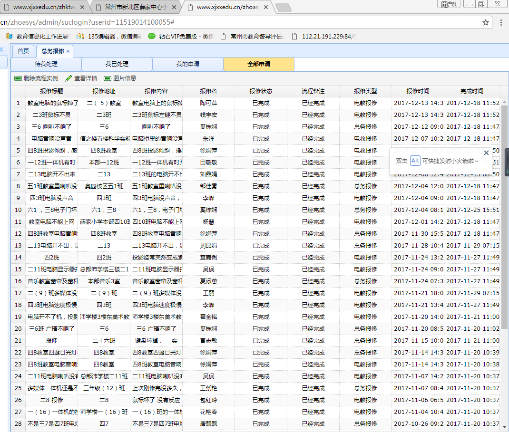Viewport: 509px width, 432px height.
Task: Select the row reported 2017-12-01 14:2
Action: coord(256,222)
